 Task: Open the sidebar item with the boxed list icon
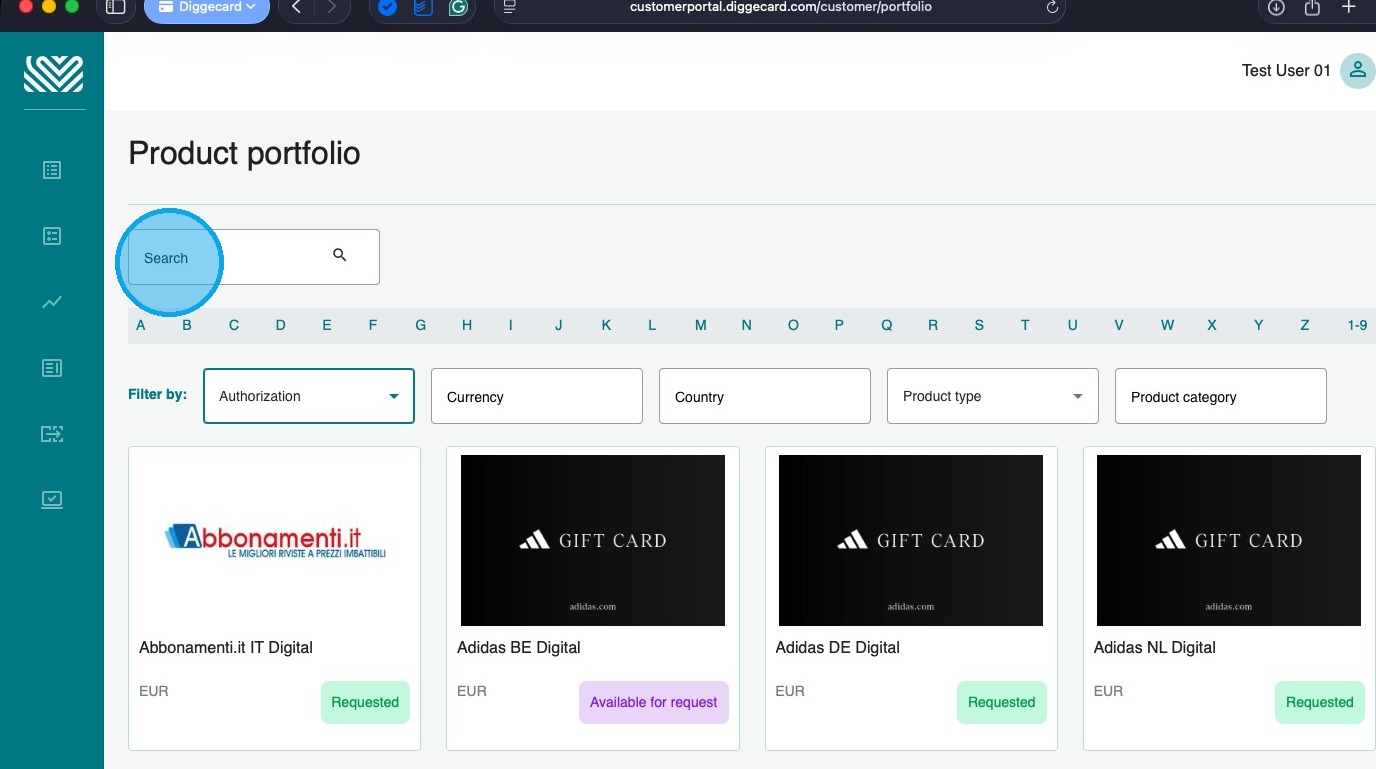click(52, 170)
